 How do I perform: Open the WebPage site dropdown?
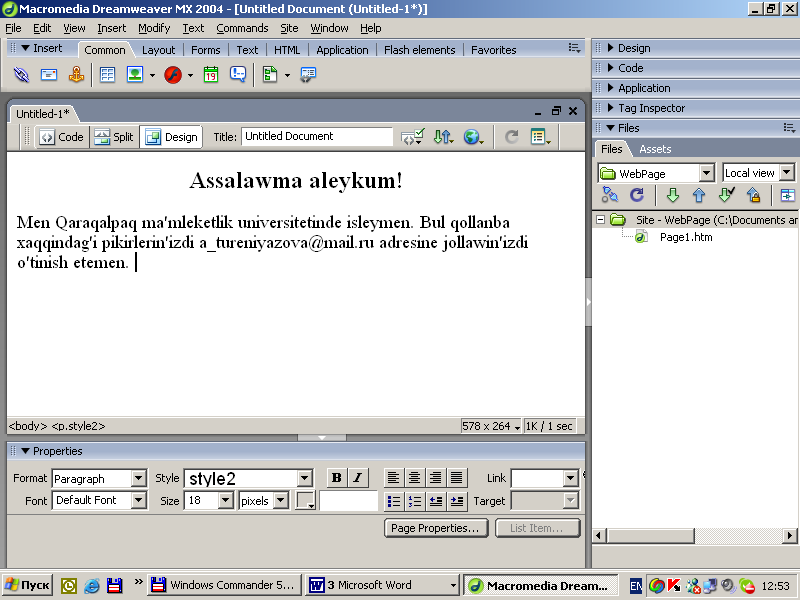[x=706, y=173]
